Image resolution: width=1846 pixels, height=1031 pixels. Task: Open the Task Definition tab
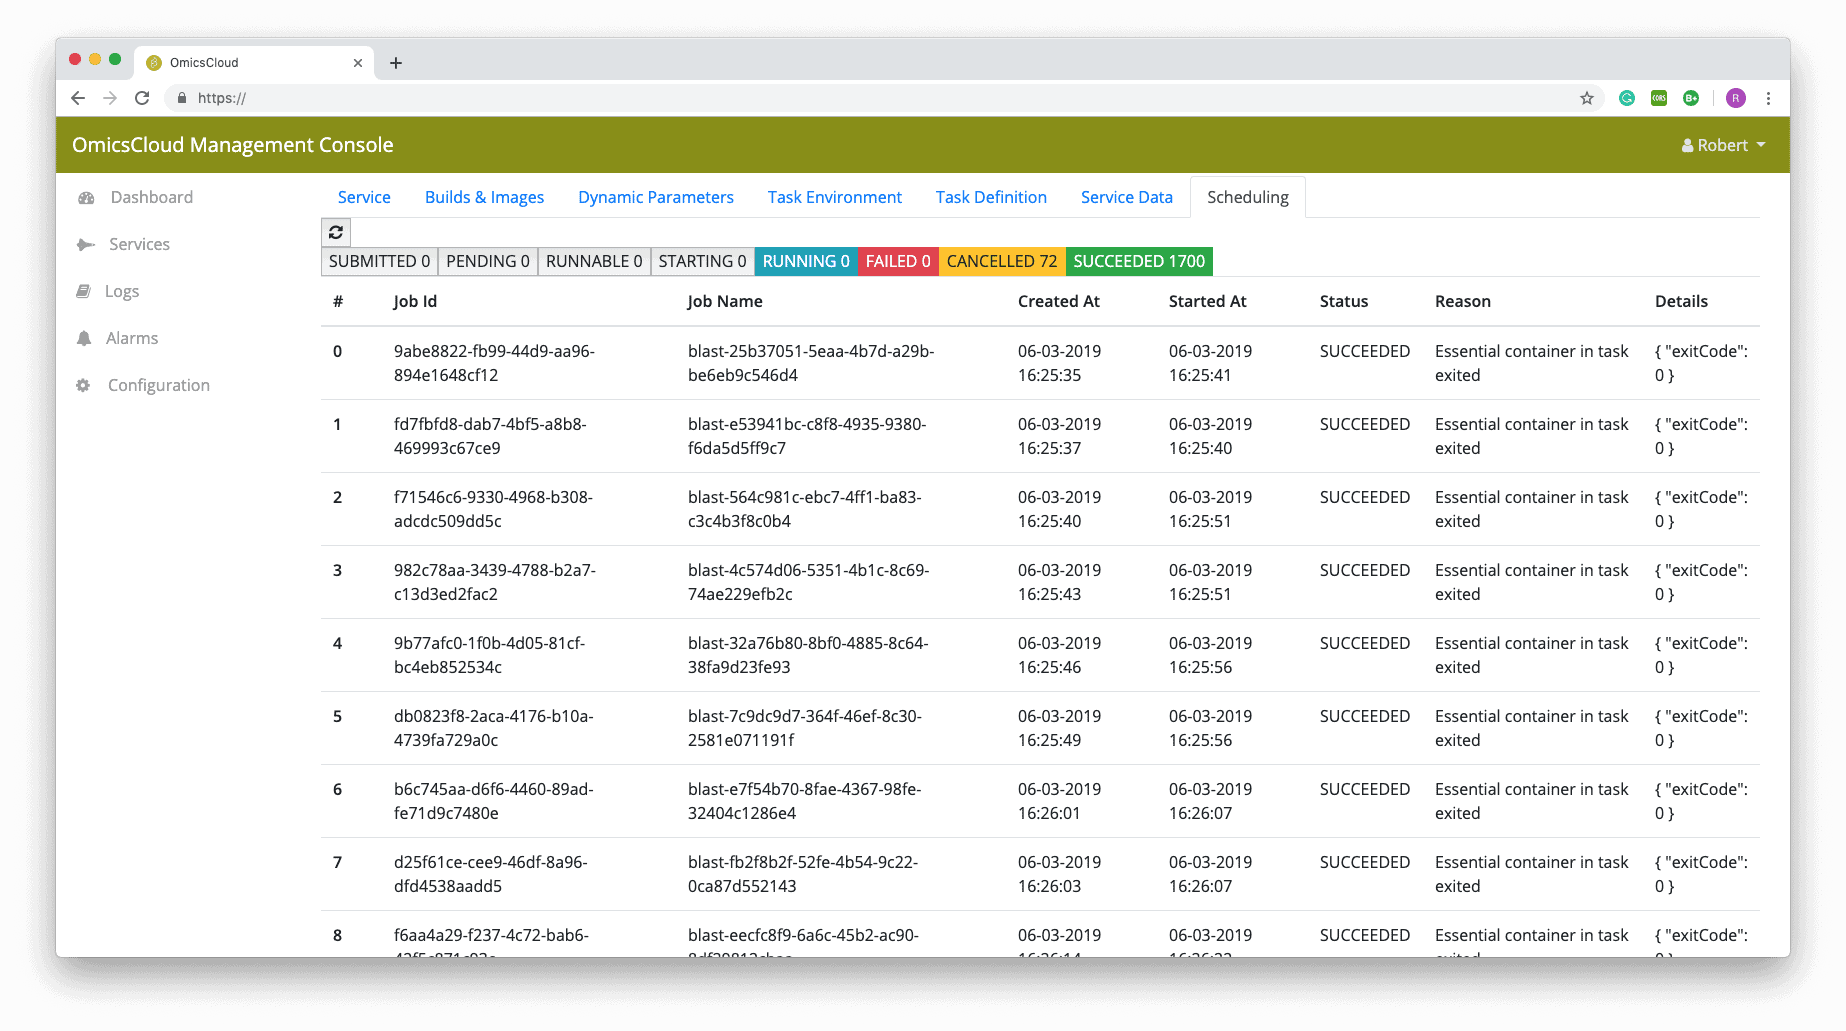click(991, 198)
